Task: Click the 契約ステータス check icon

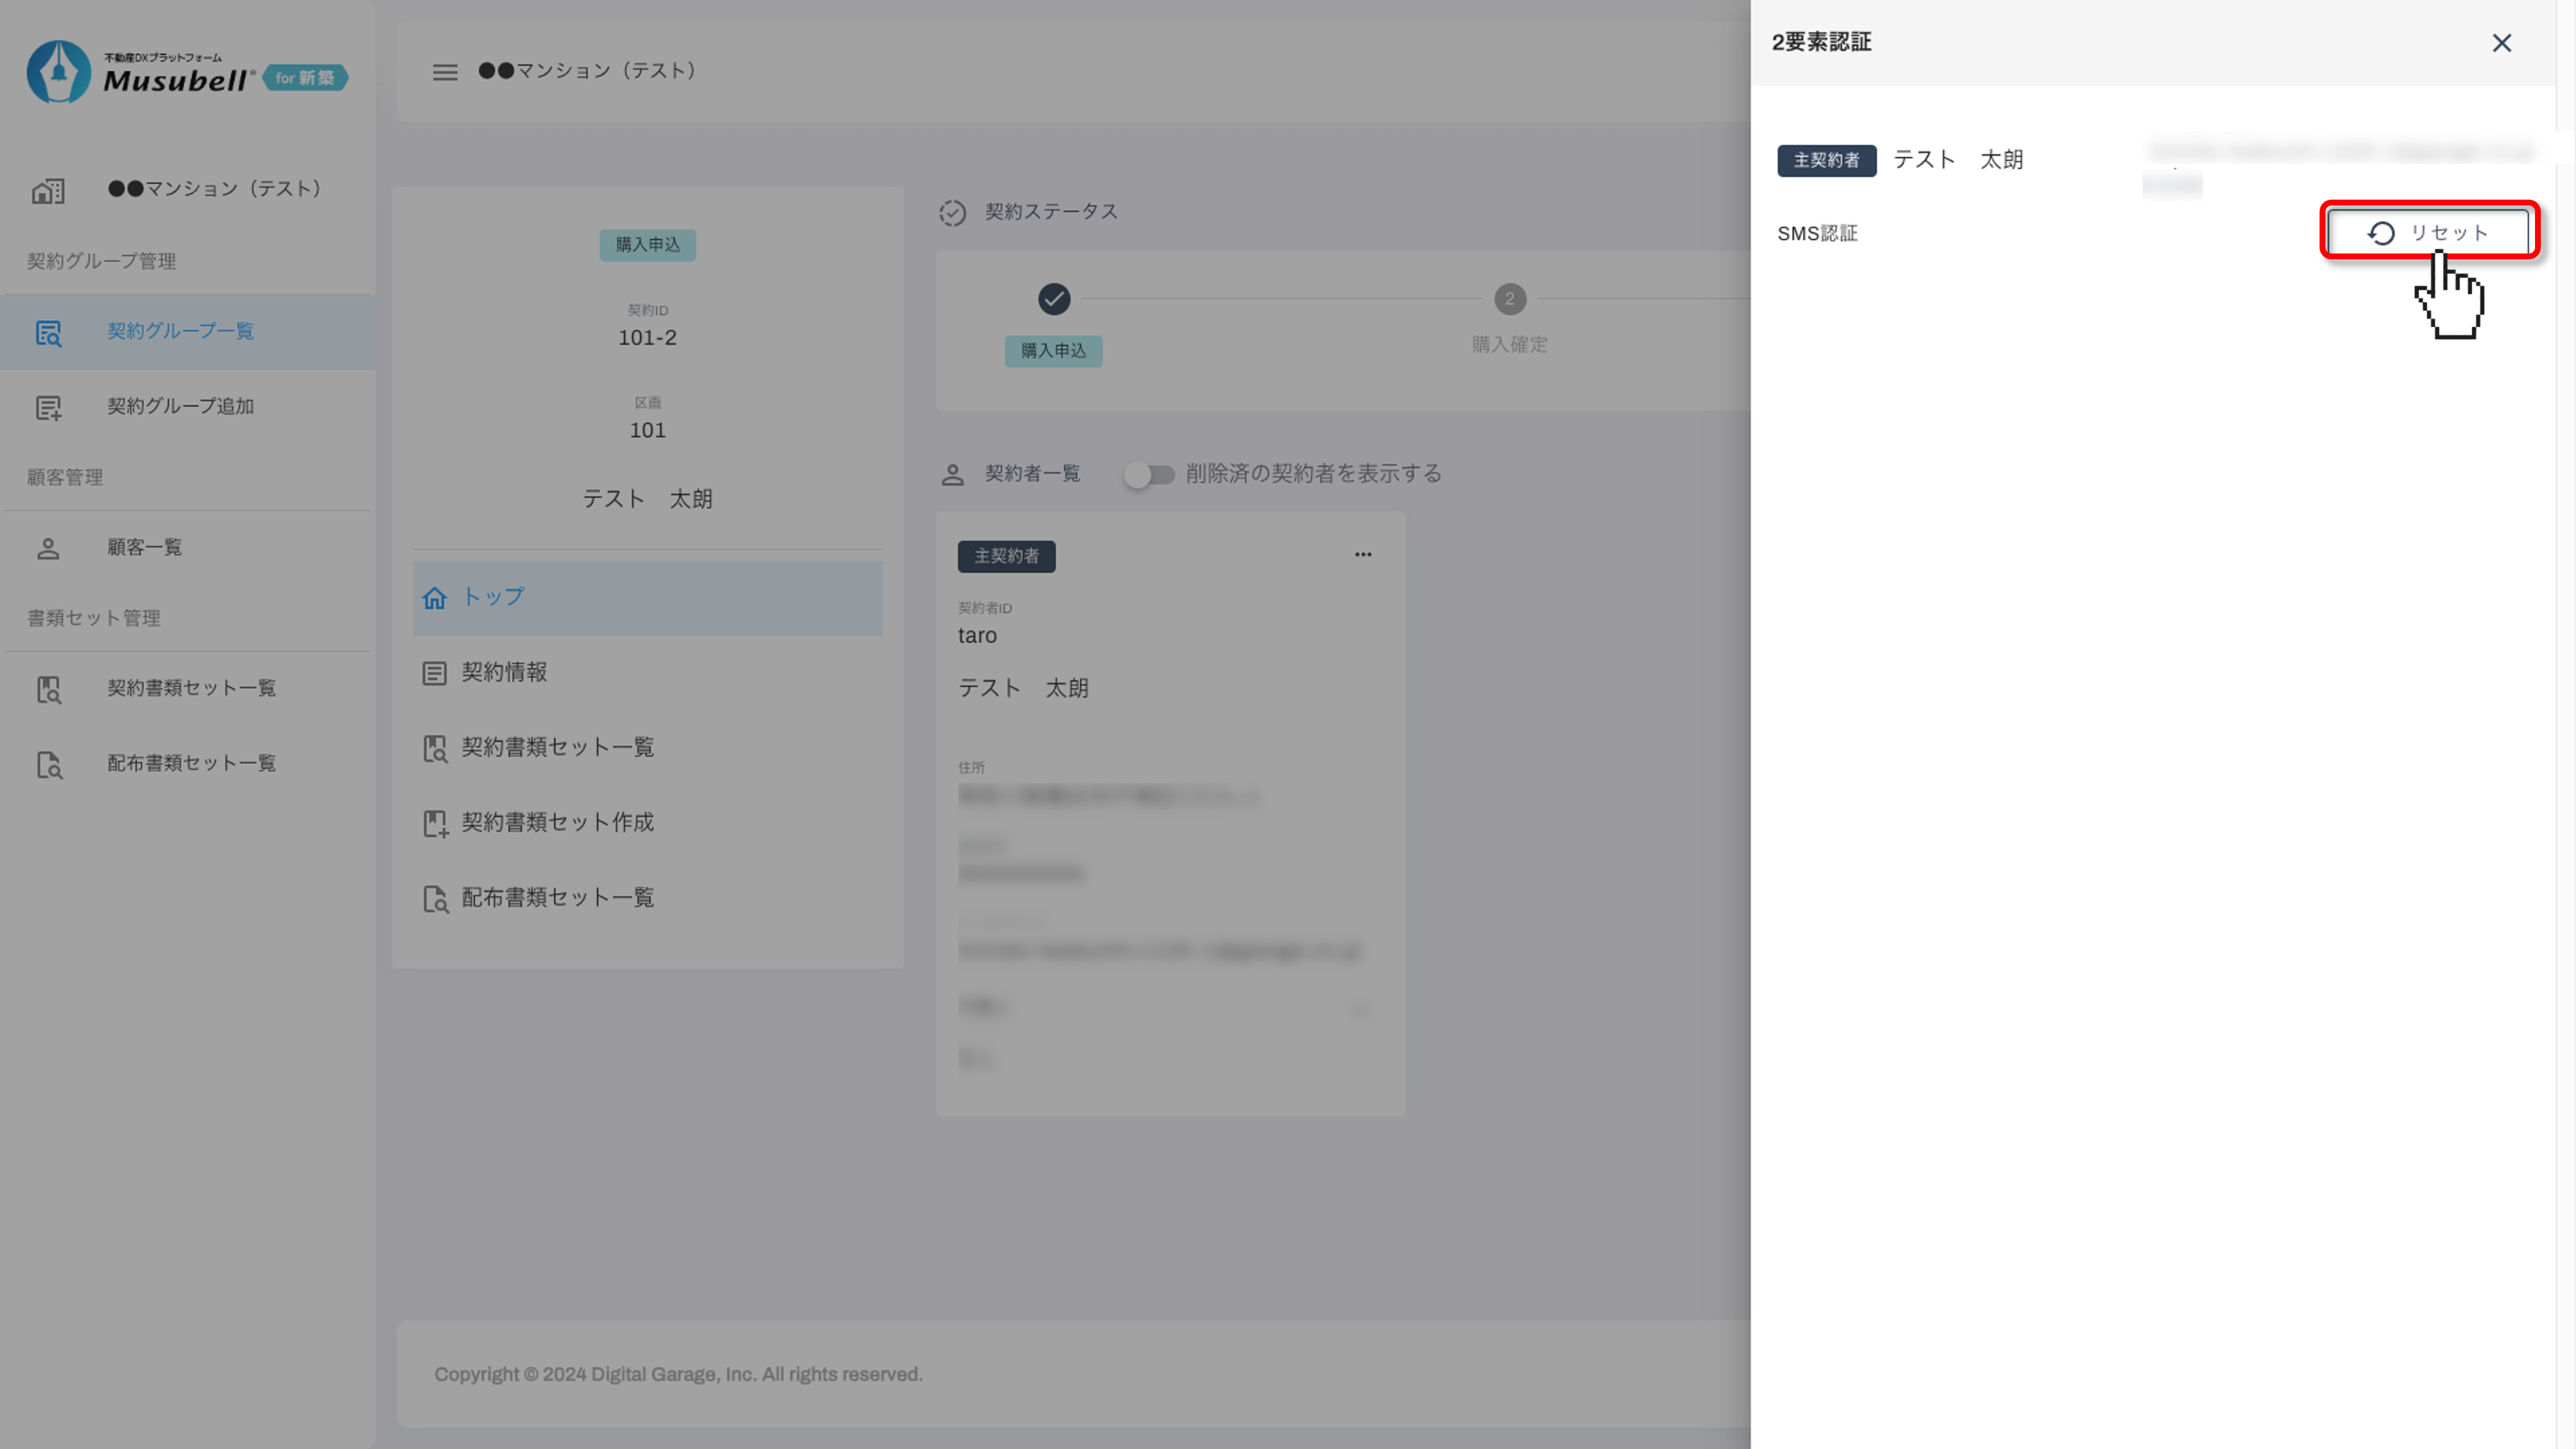Action: coord(952,213)
